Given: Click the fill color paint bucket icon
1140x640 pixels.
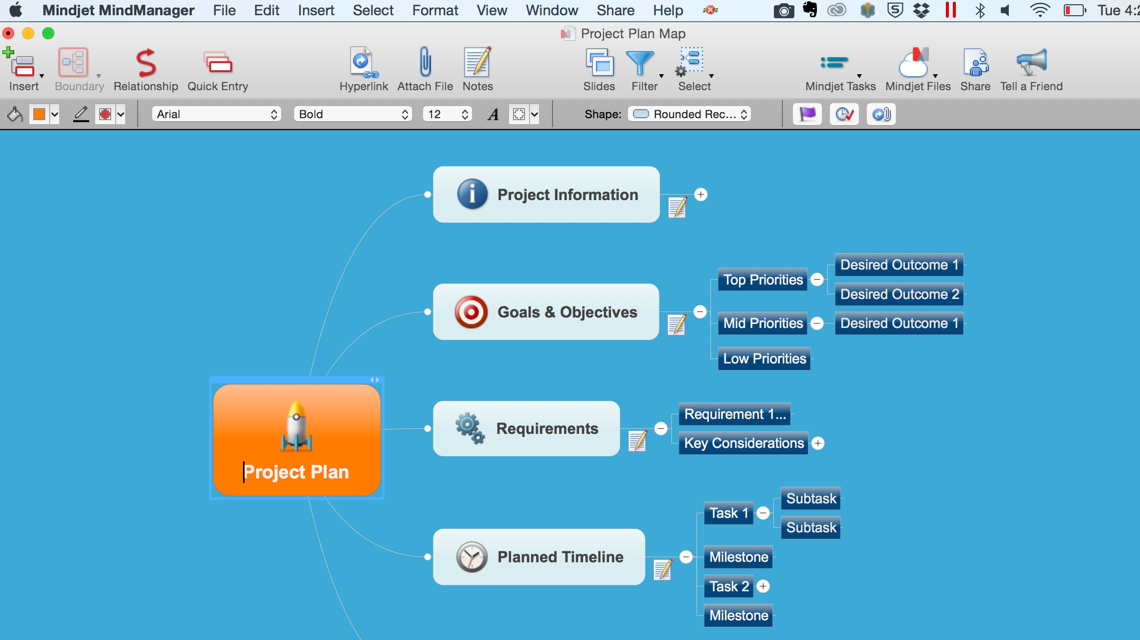Looking at the screenshot, I should 15,114.
